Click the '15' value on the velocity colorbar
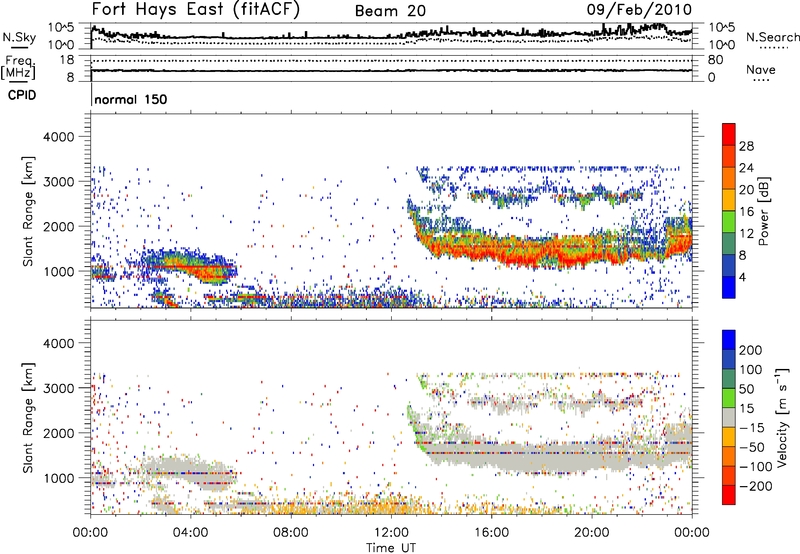The image size is (800, 554). tap(746, 409)
